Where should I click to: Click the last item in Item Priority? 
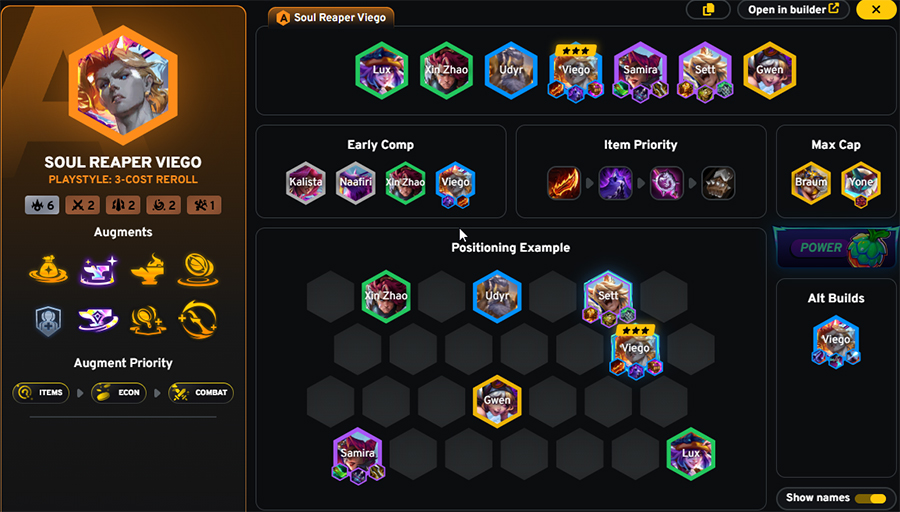tap(718, 183)
